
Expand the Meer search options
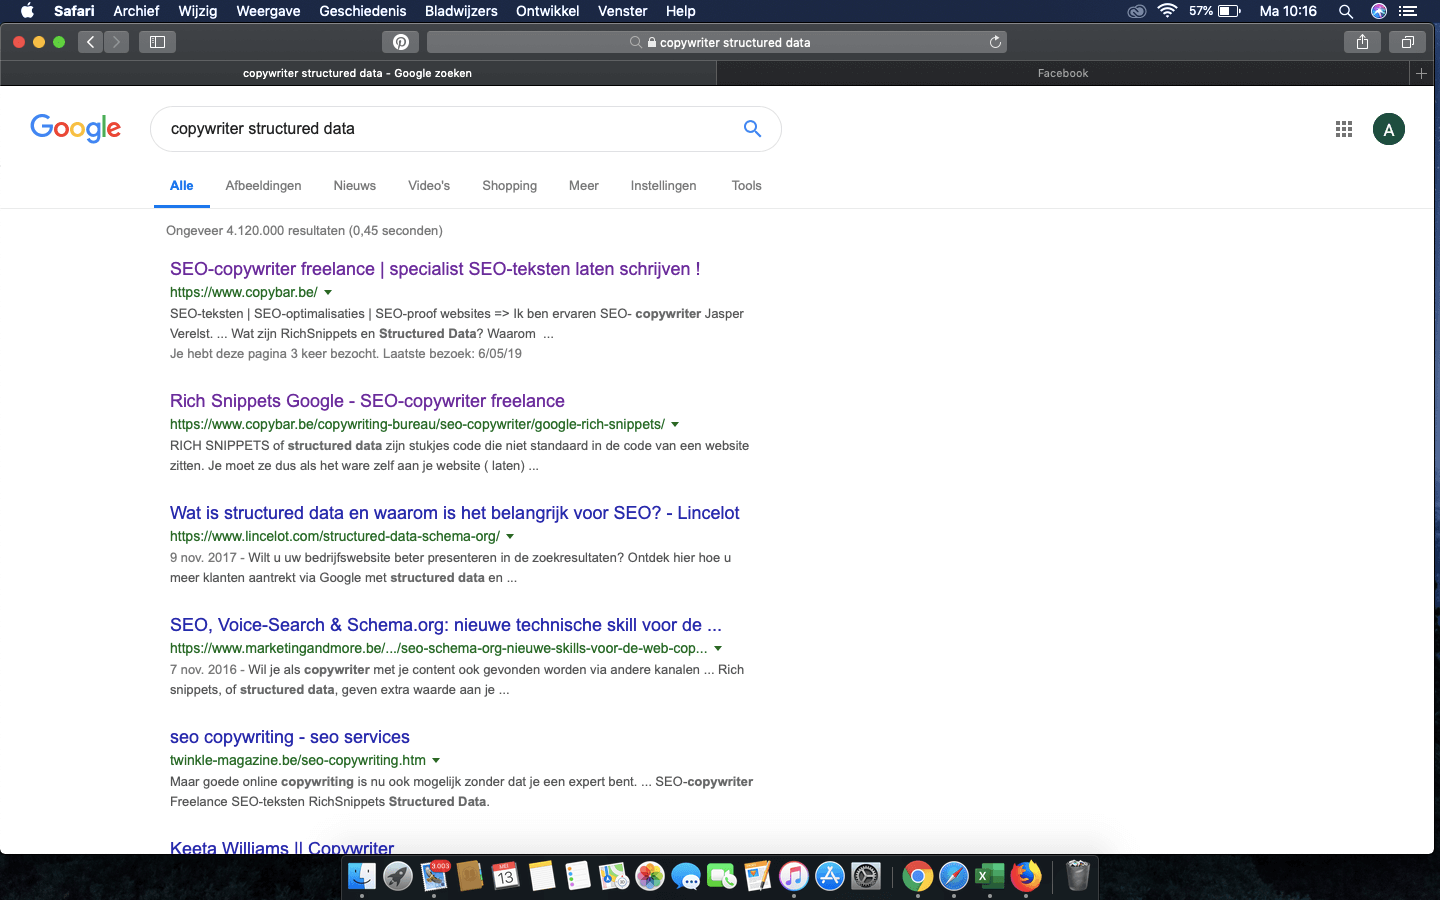(x=584, y=186)
